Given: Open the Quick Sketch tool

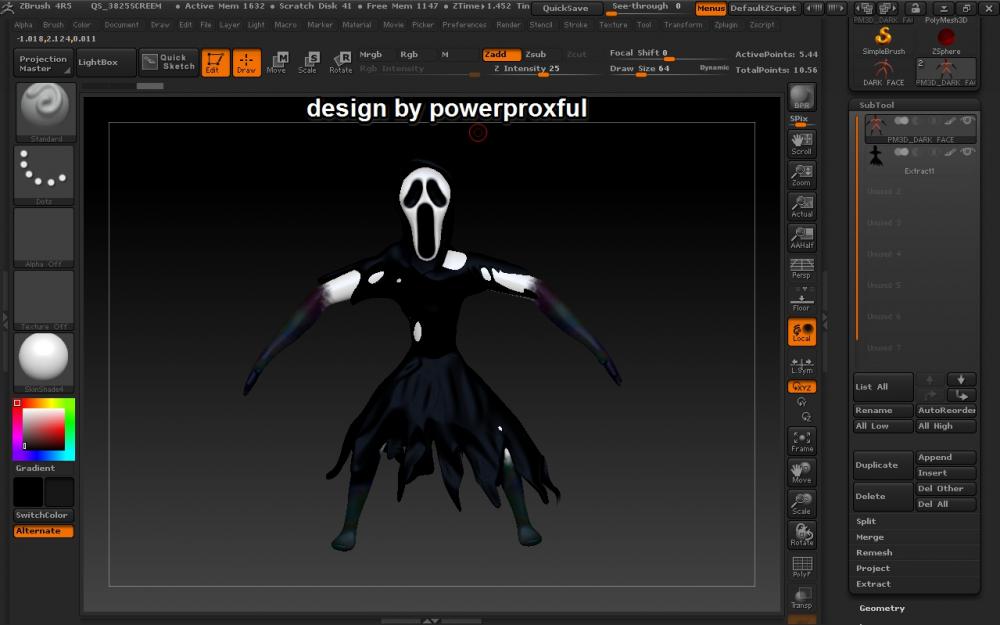Looking at the screenshot, I should click(169, 62).
